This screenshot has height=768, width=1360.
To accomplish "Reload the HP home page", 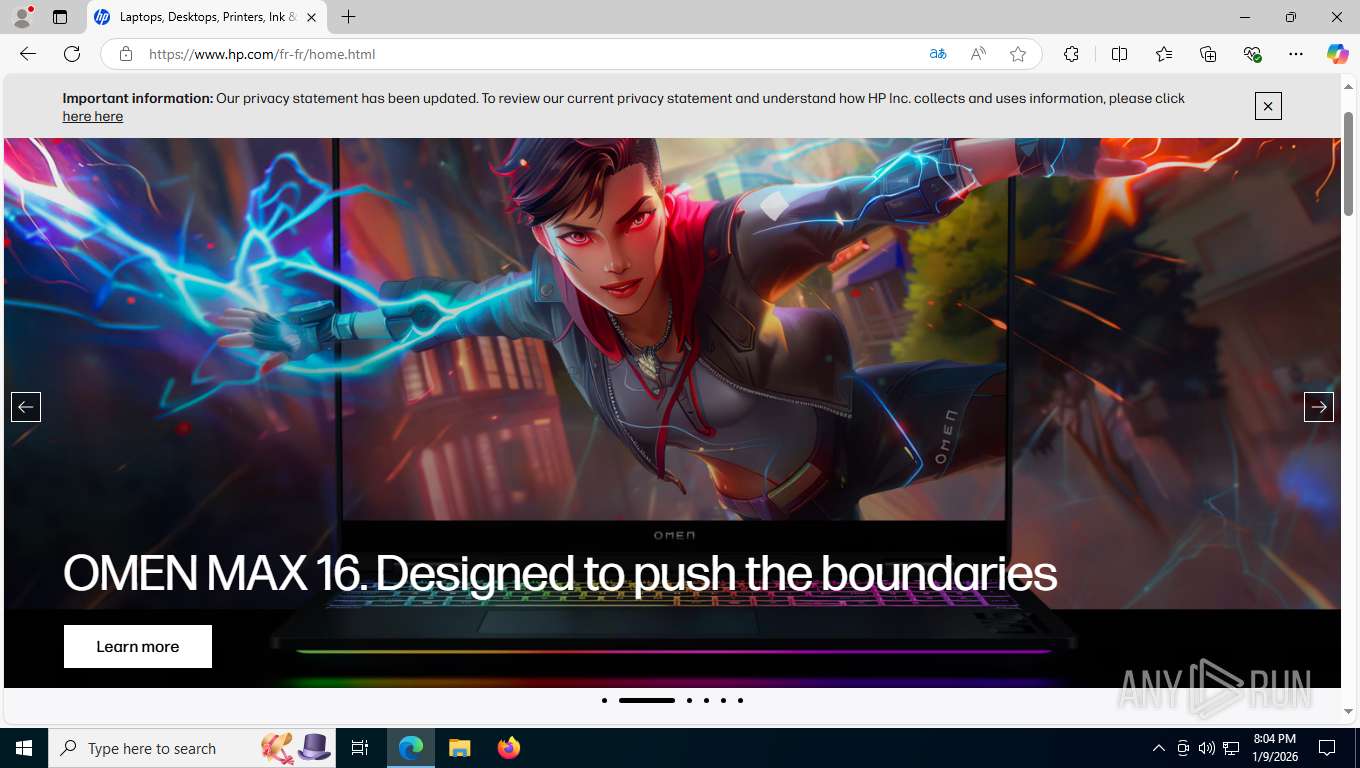I will (x=72, y=54).
